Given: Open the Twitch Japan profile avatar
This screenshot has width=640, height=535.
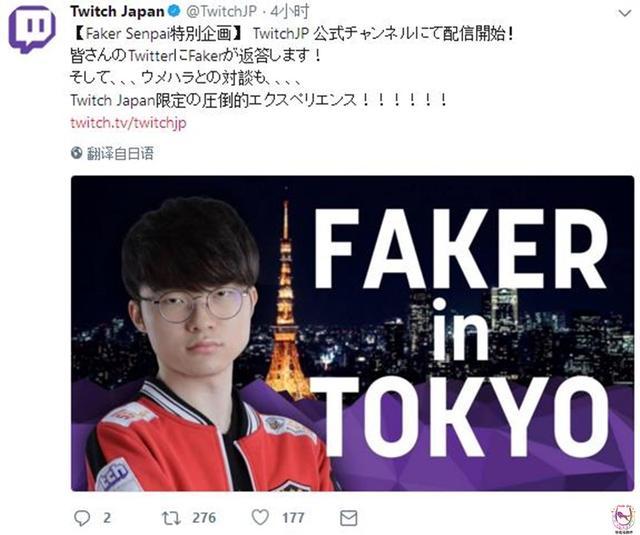Looking at the screenshot, I should click(x=33, y=29).
